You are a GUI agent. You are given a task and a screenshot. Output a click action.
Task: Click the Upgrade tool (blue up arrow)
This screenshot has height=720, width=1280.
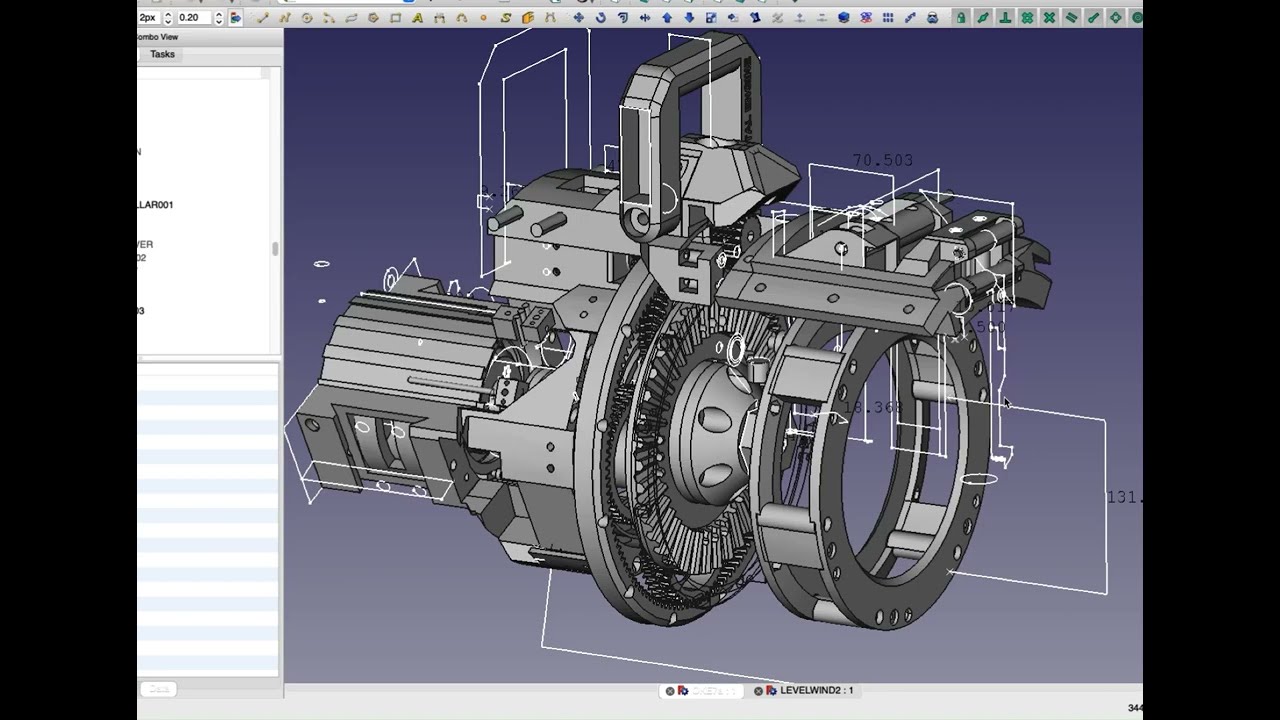(666, 18)
